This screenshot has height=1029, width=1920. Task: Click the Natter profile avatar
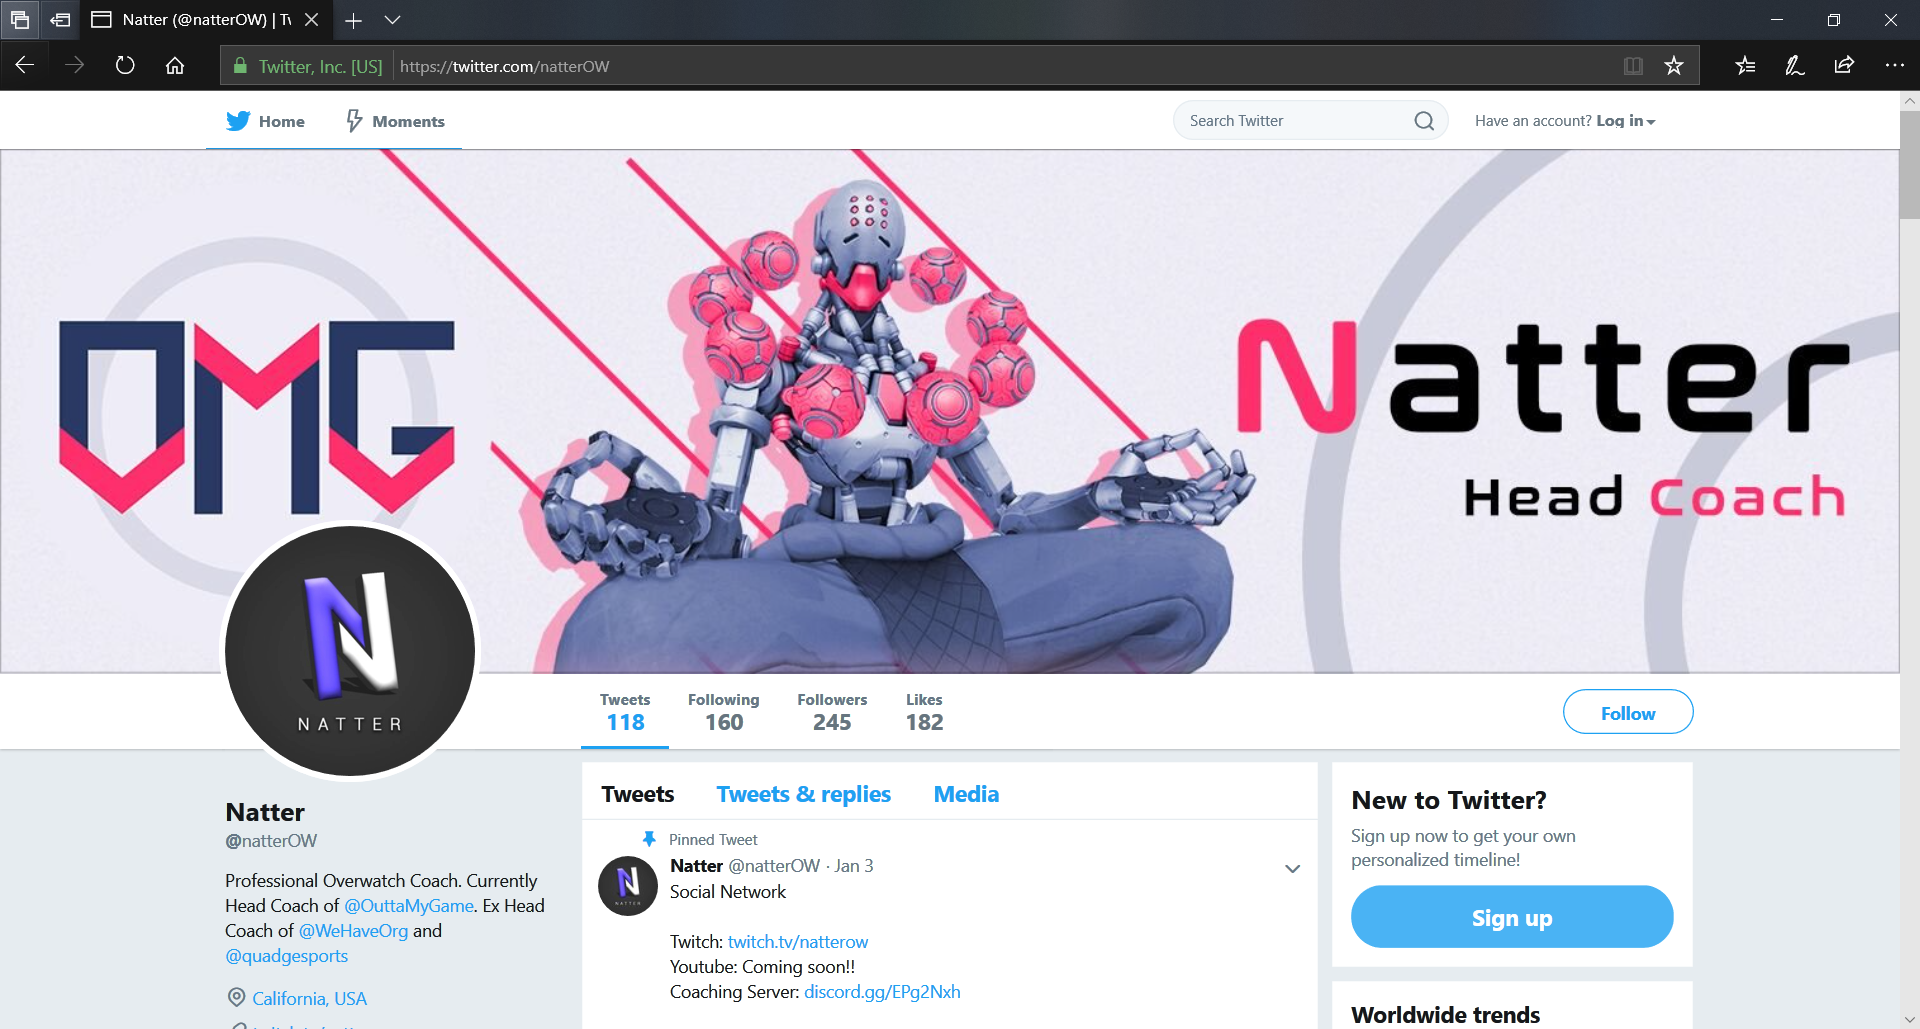point(350,651)
